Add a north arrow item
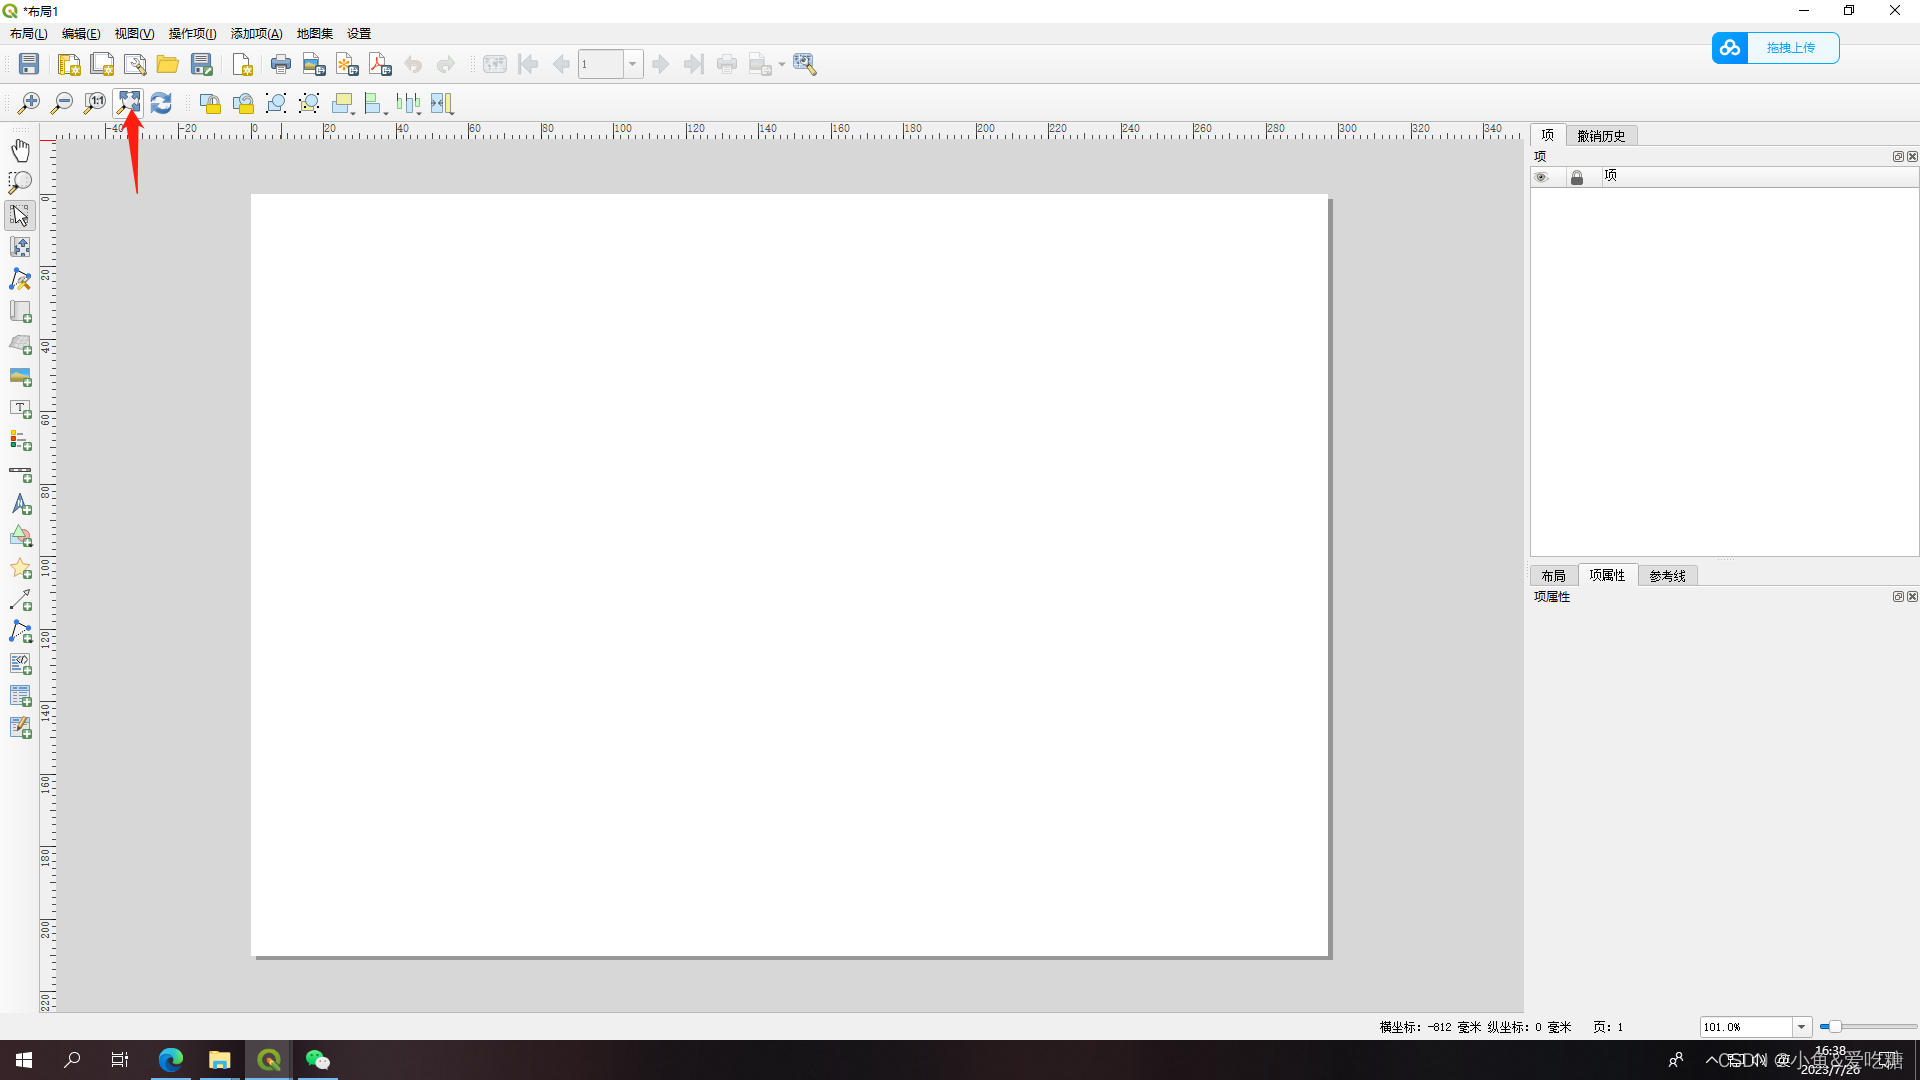Viewport: 1920px width, 1080px height. [x=20, y=505]
